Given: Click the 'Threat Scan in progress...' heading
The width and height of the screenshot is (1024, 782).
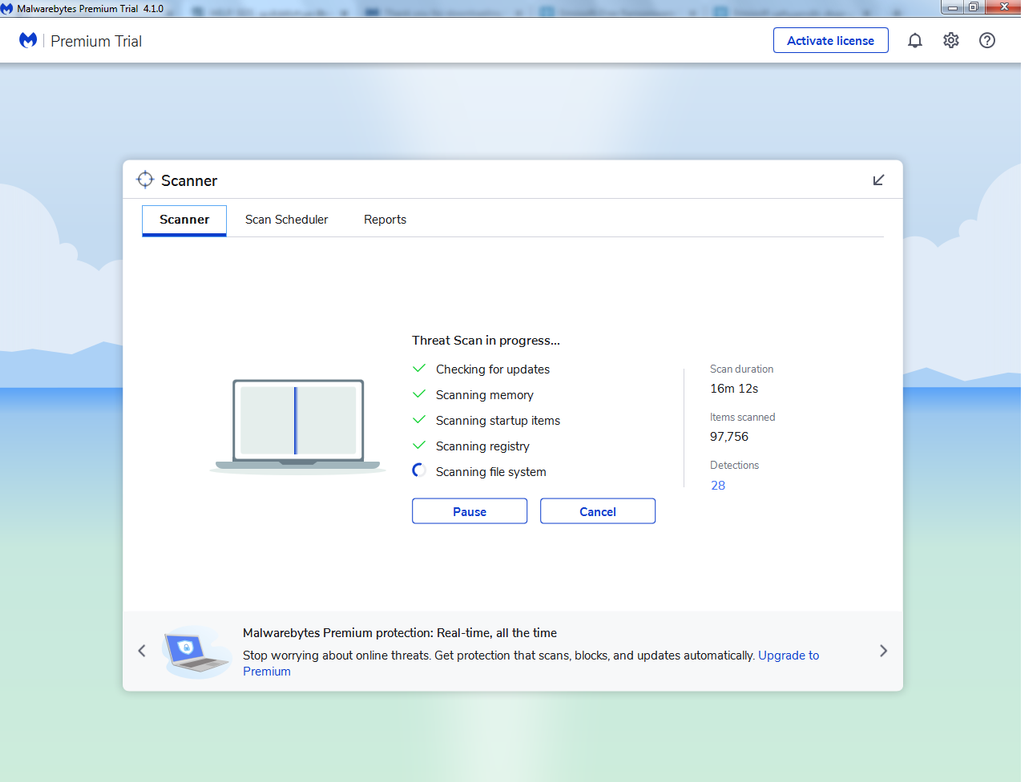Looking at the screenshot, I should tap(486, 340).
